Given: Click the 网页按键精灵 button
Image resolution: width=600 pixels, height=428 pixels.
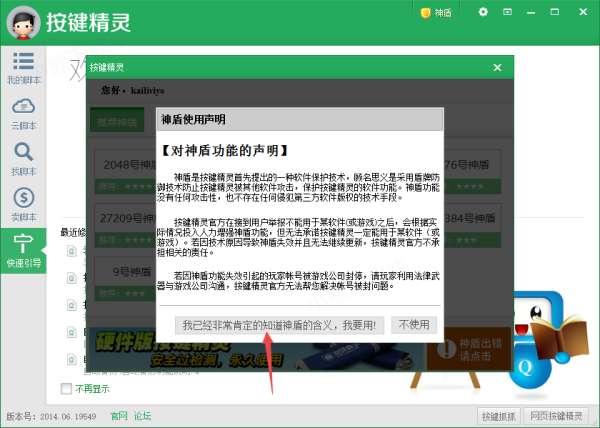Looking at the screenshot, I should (556, 416).
